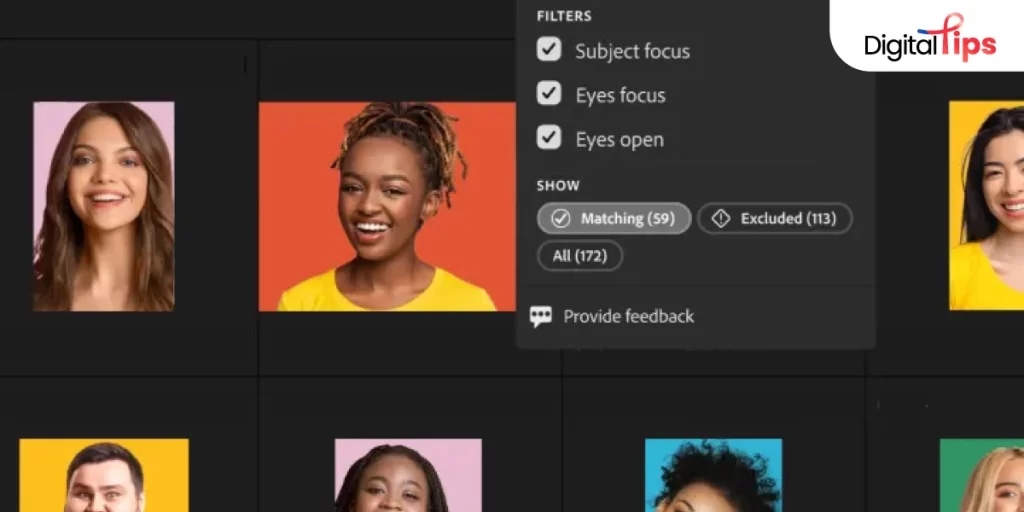Select photo of woman in yellow top at right edge
1024x512 pixels.
(986, 206)
